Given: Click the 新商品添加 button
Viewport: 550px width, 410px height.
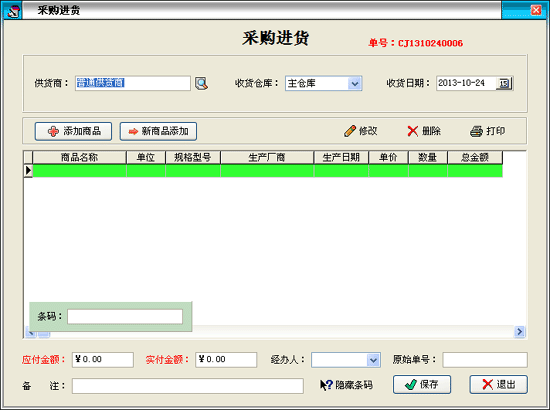Looking at the screenshot, I should coord(158,131).
